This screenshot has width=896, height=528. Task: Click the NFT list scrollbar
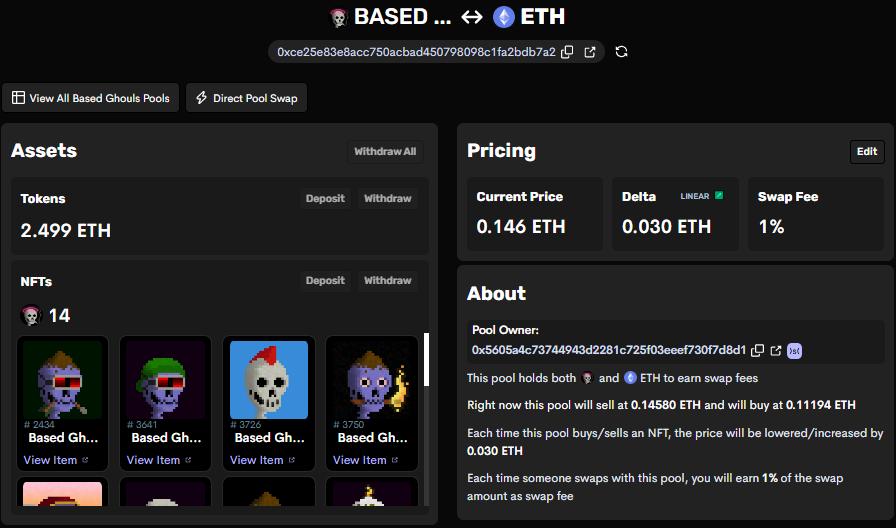click(426, 359)
